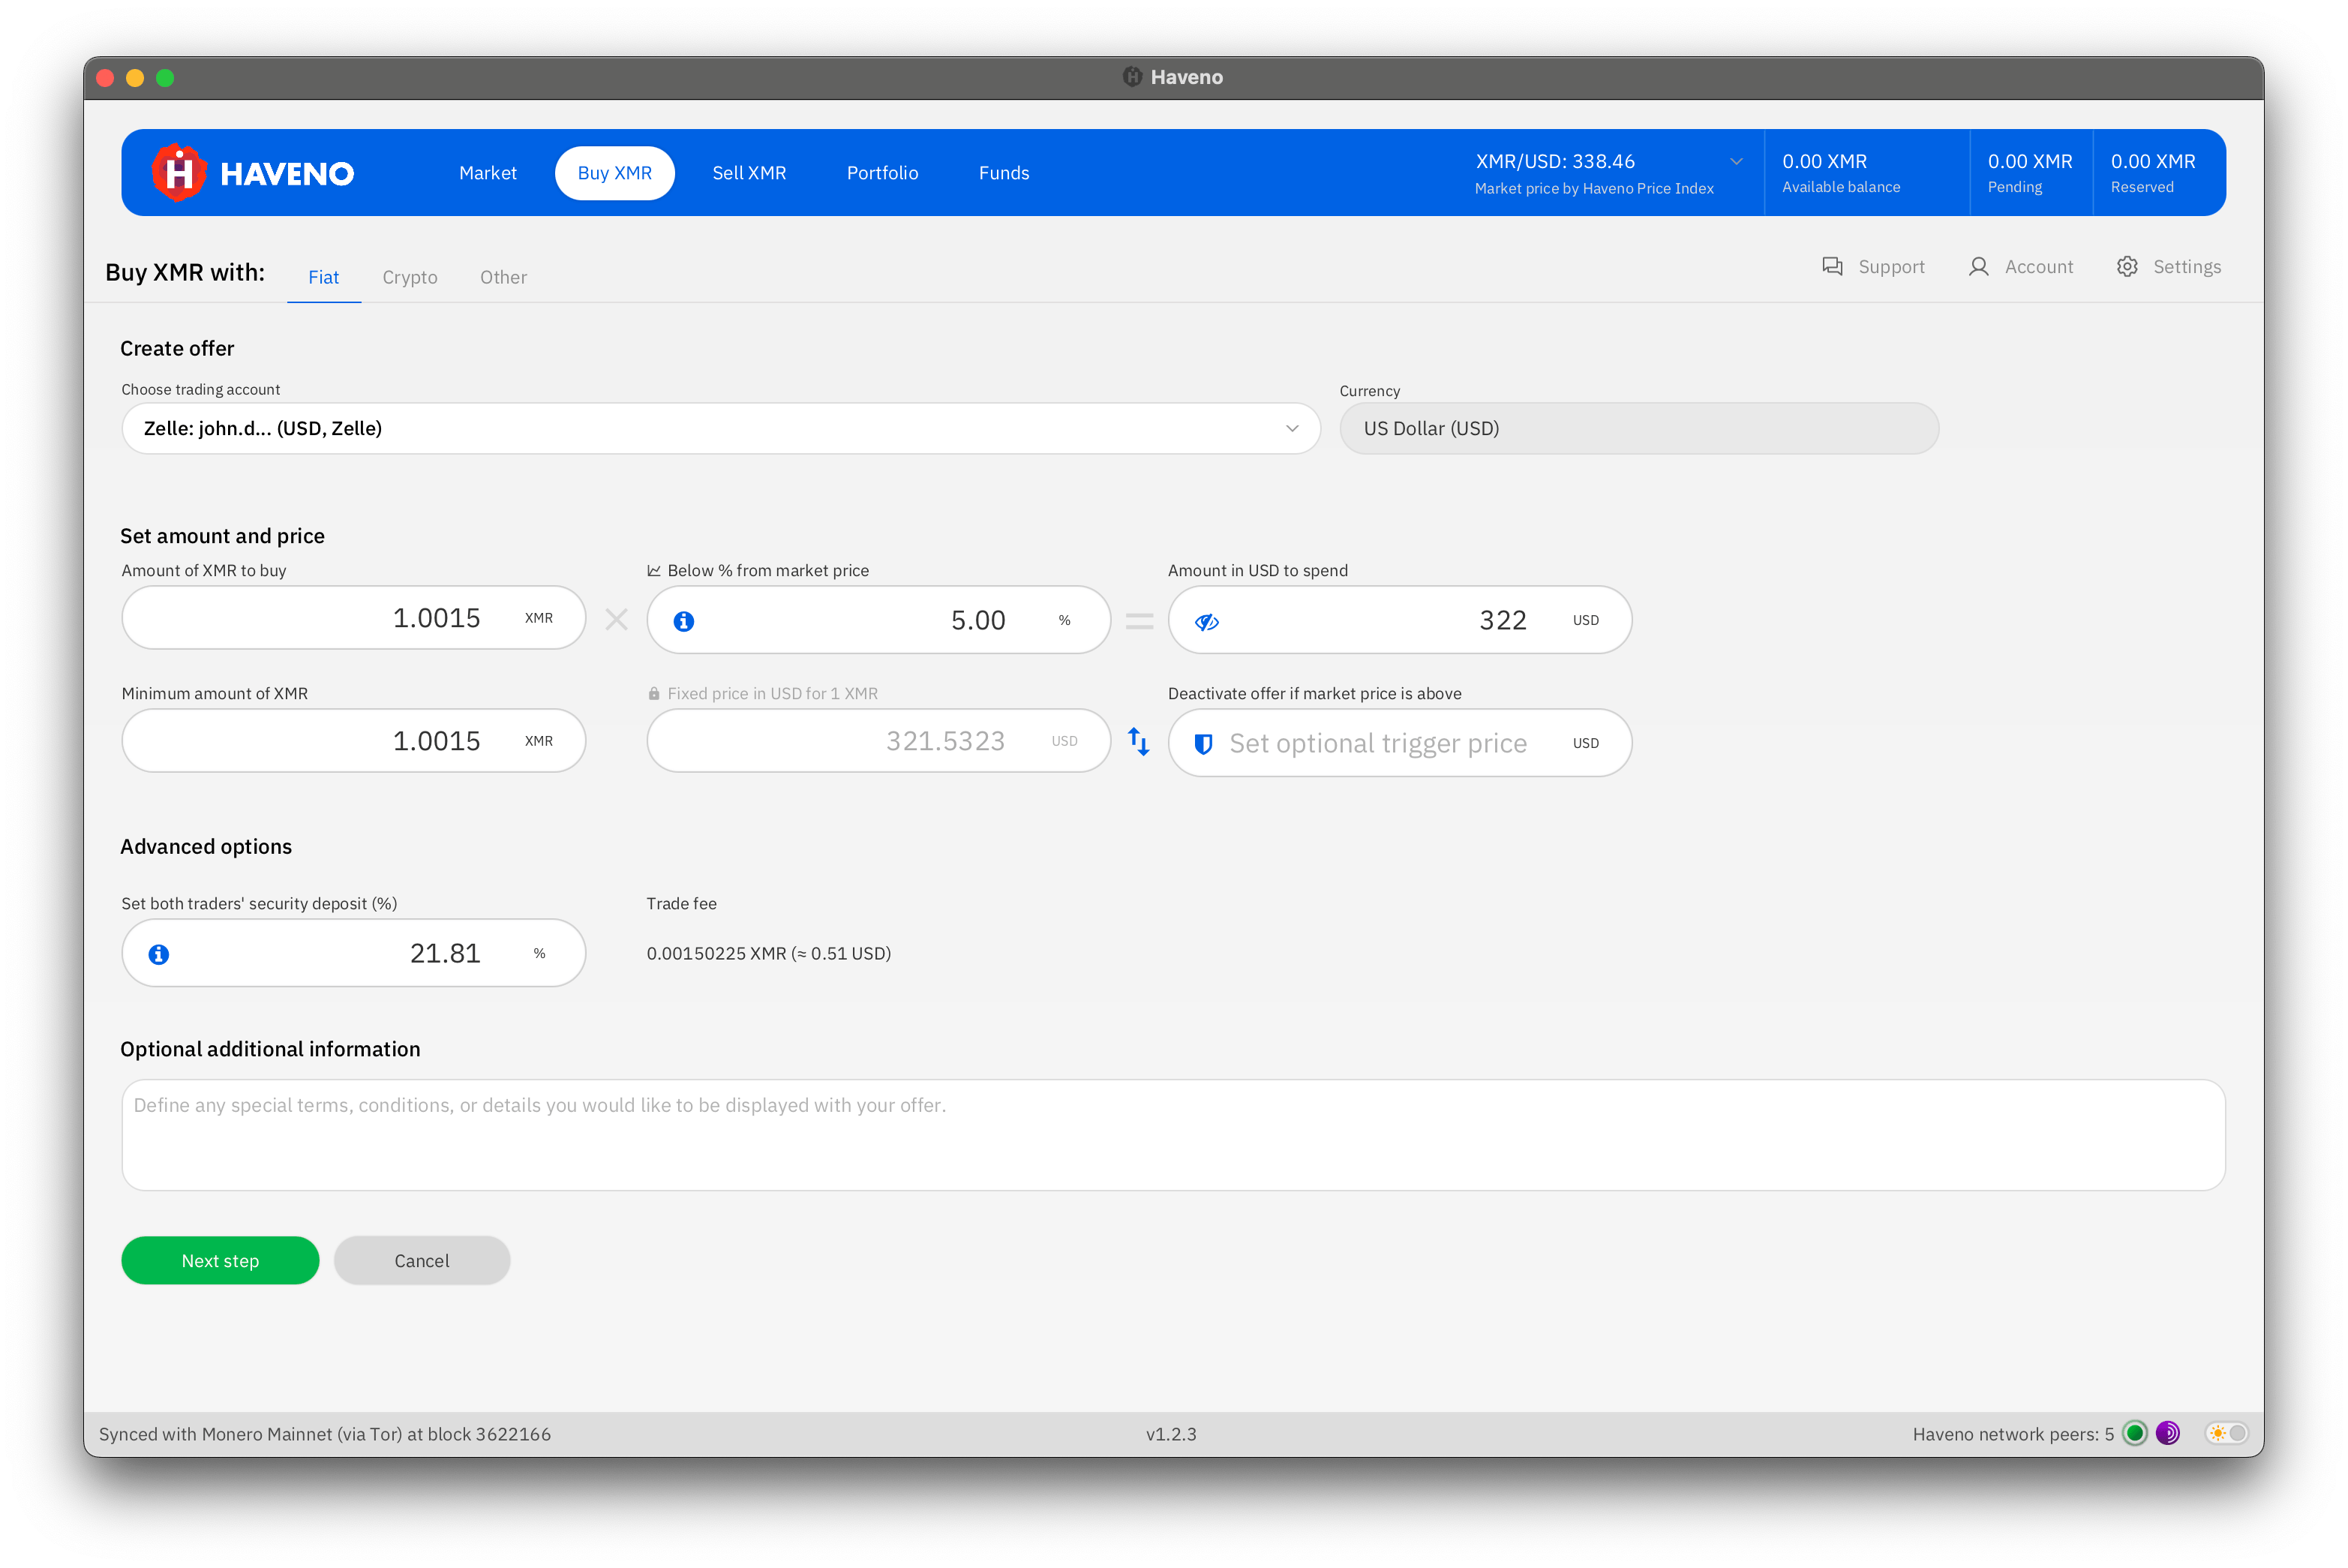Viewport: 2348px width, 1568px height.
Task: Click the swap arrows price-mode icon
Action: pos(1138,742)
